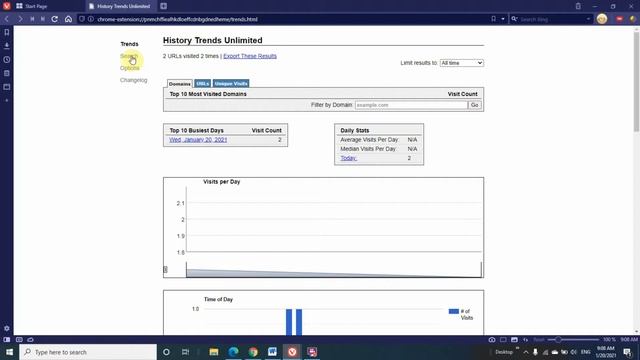Click the Windows taskbar search box
The image size is (640, 360).
(88, 352)
